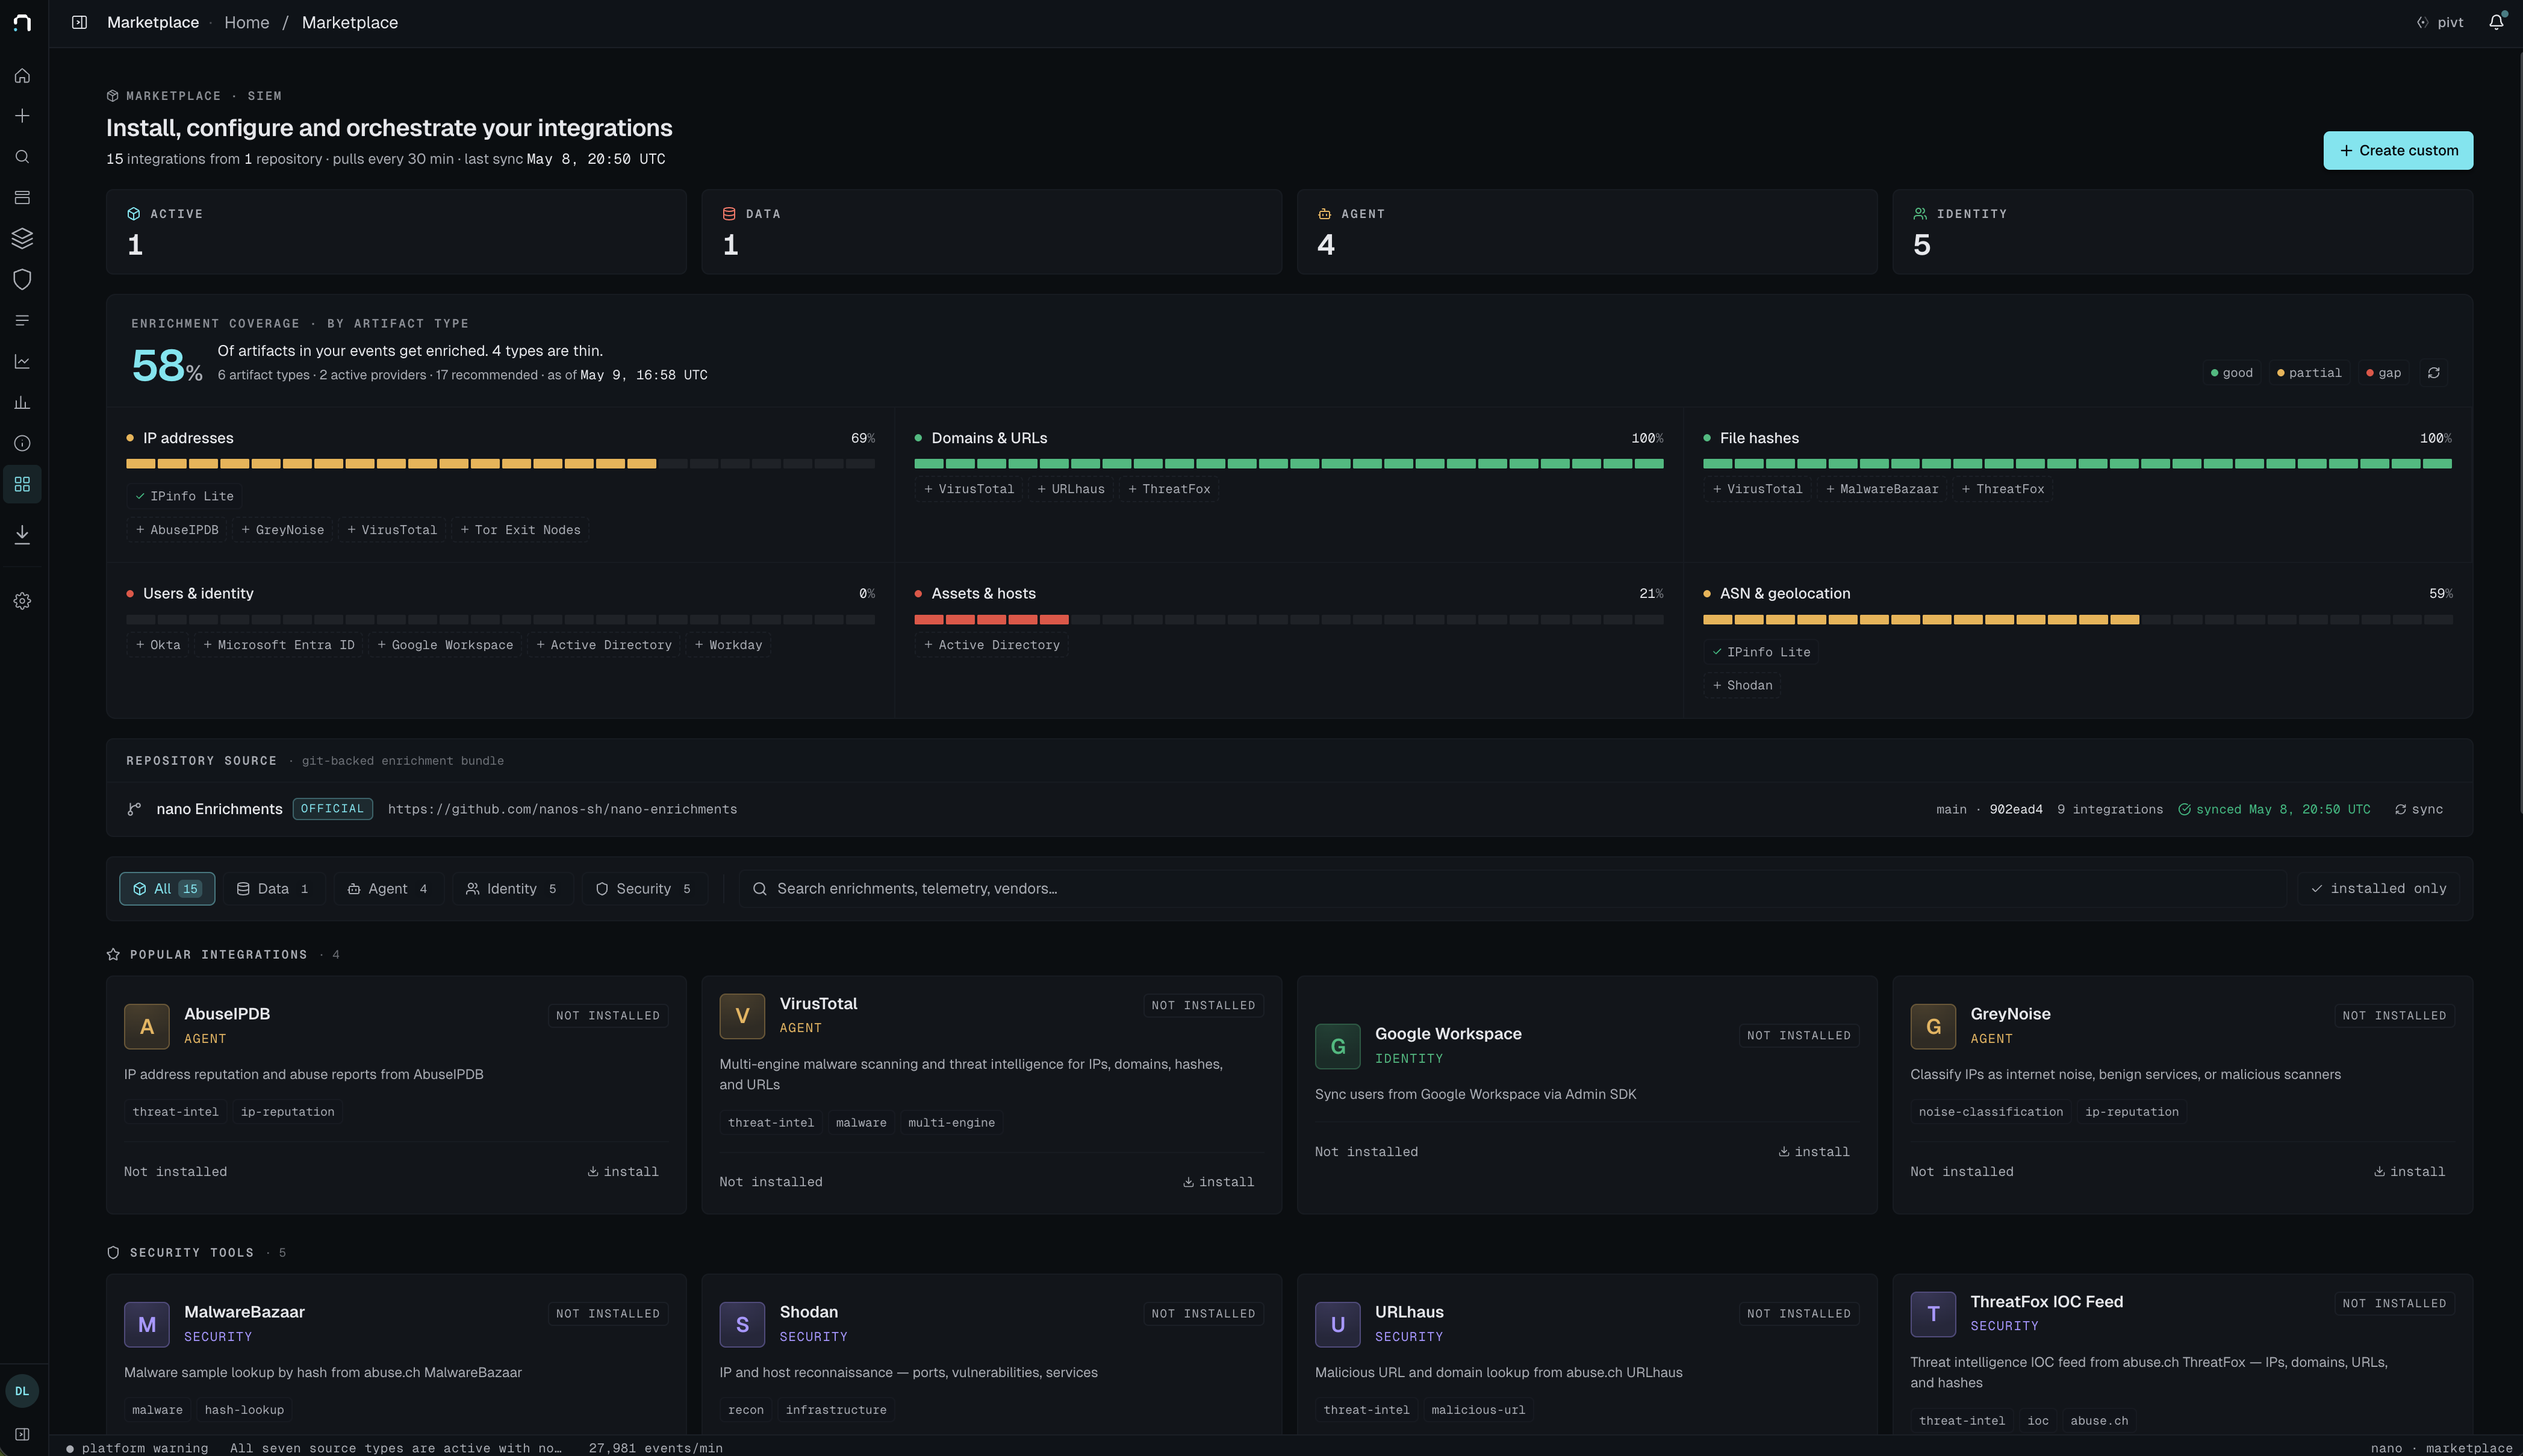Screen dimensions: 2523x1456
Task: Focus the Search enrichments input field
Action: [1513, 889]
